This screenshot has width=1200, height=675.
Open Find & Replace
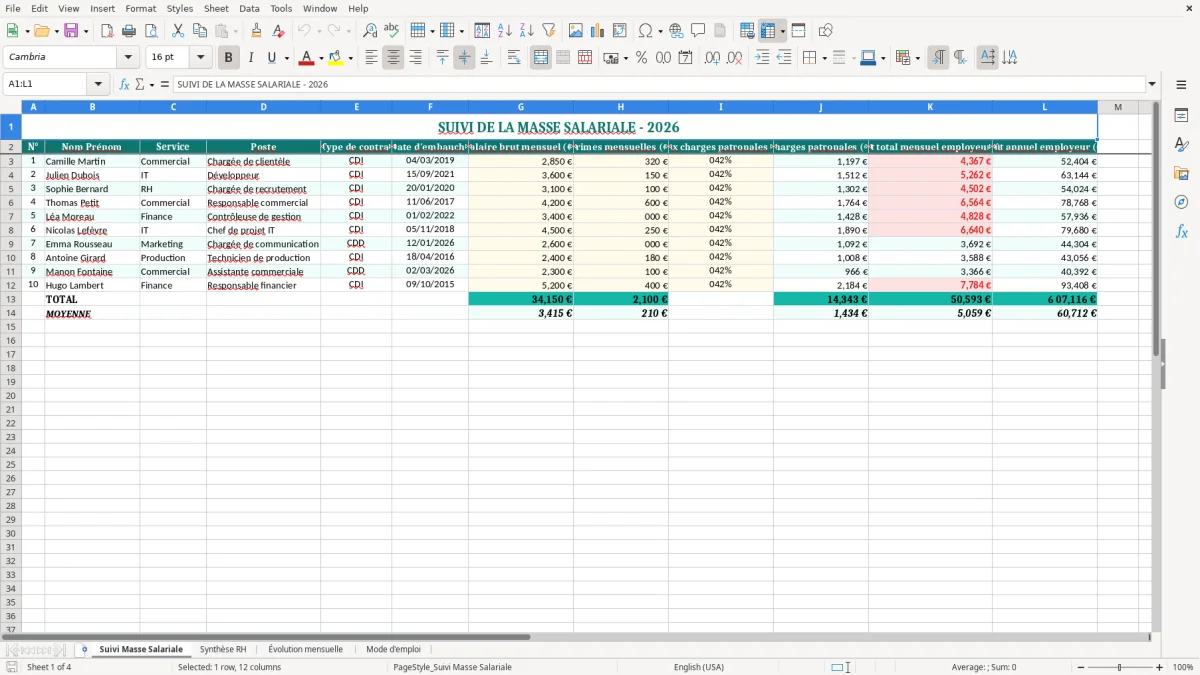pos(370,31)
